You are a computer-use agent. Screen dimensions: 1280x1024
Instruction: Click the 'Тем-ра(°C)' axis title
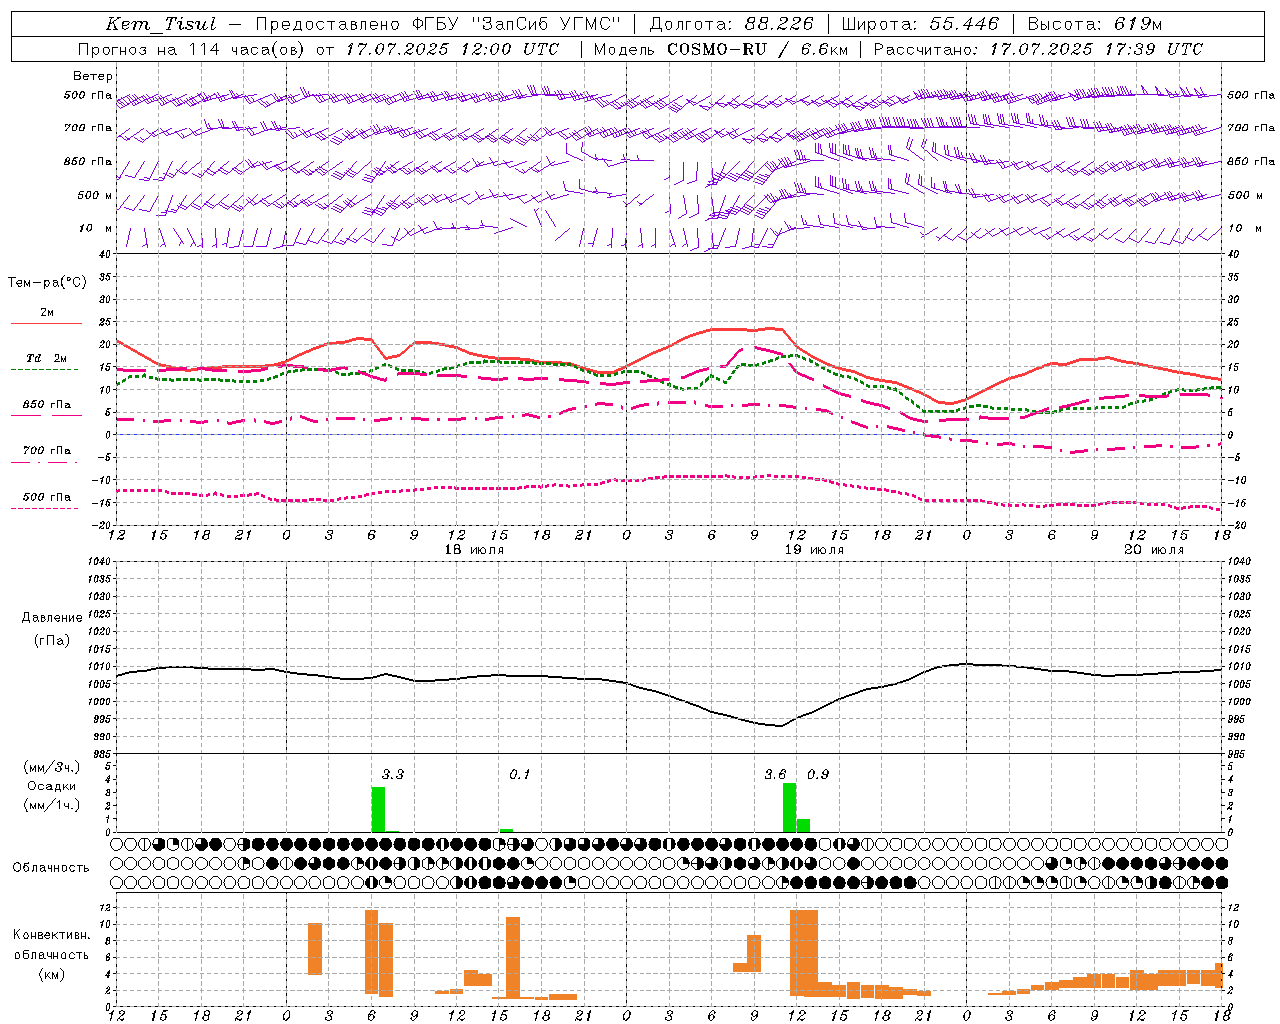(47, 283)
